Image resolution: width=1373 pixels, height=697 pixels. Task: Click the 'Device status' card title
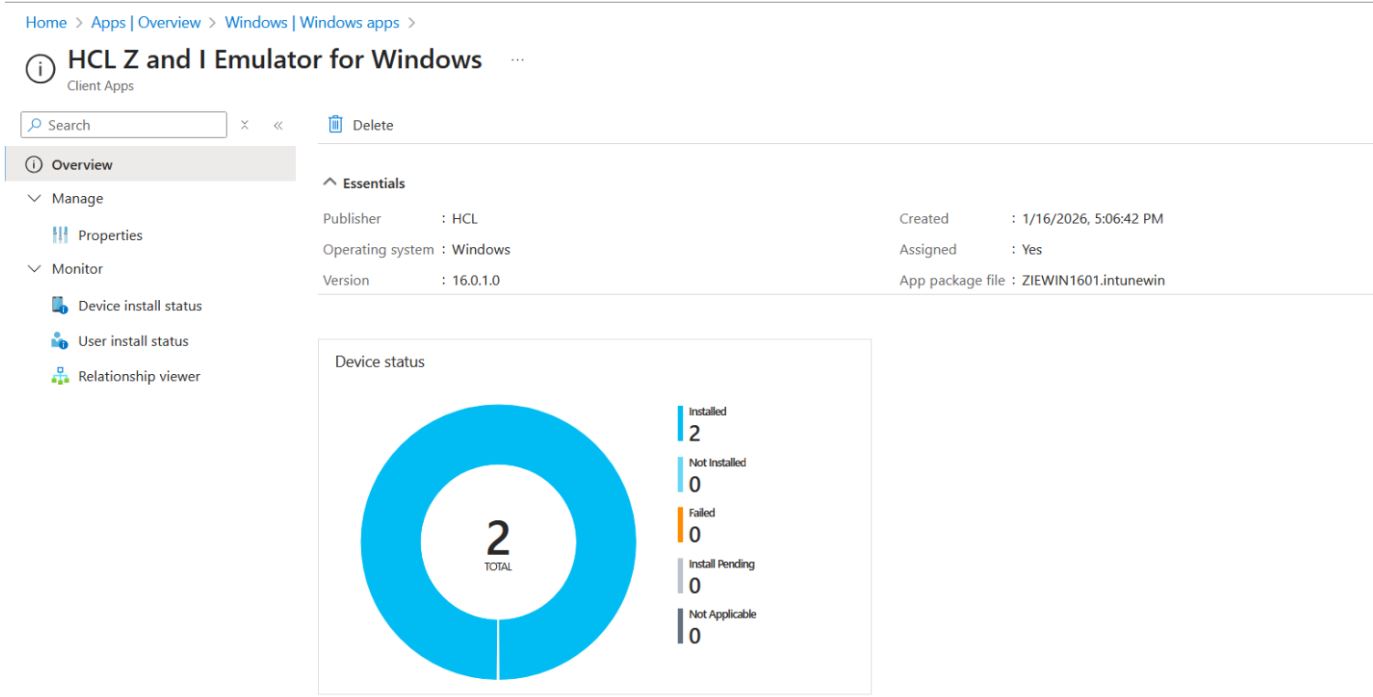(x=380, y=362)
